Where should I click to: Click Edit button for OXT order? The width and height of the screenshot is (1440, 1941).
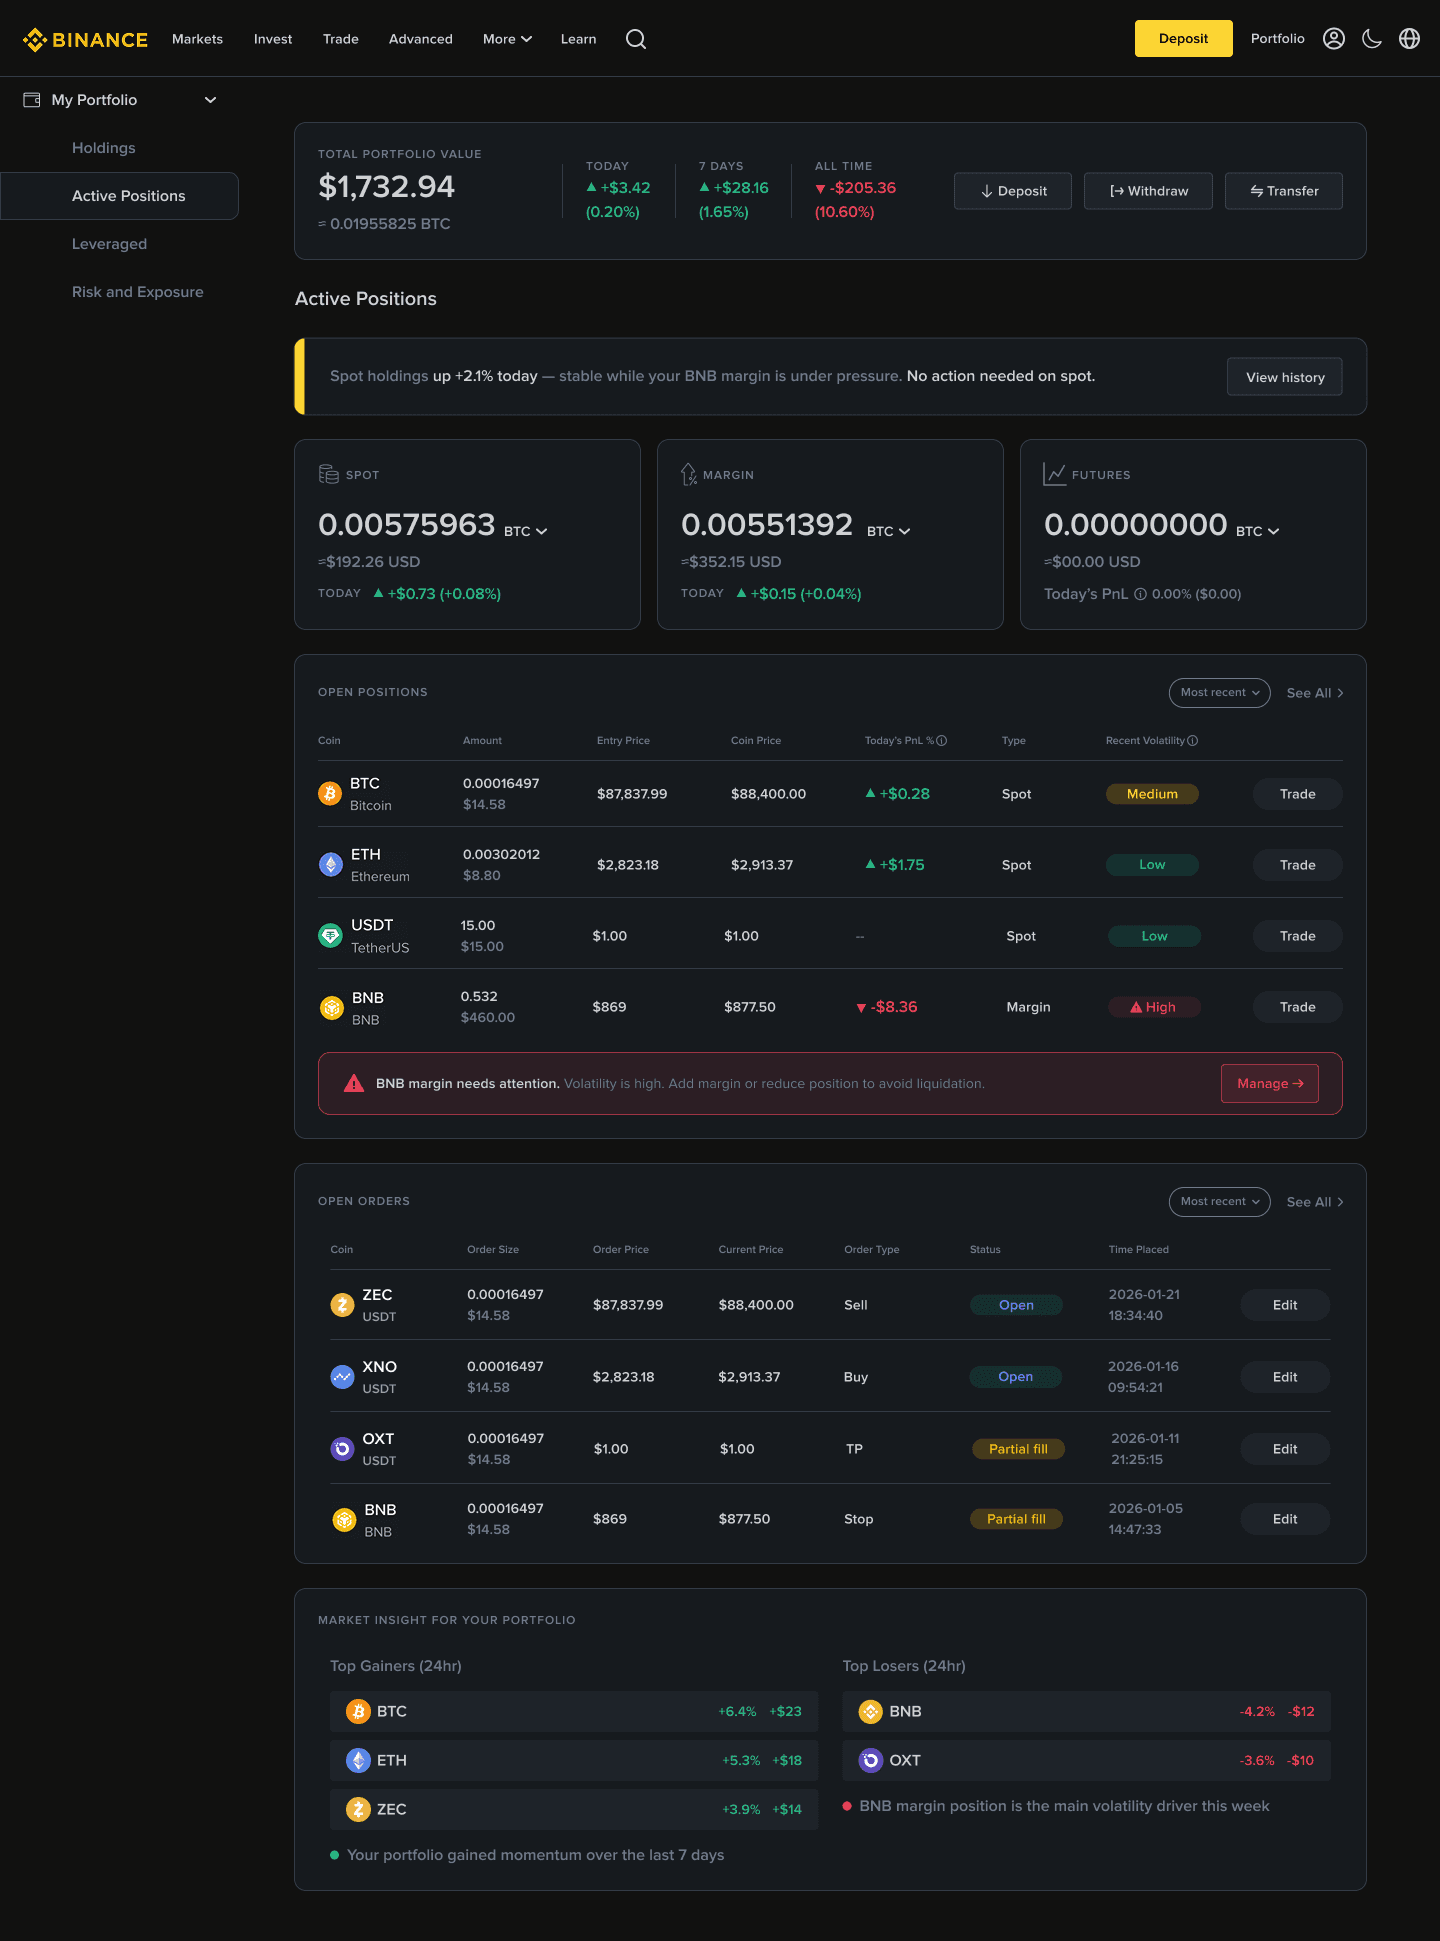(1285, 1449)
